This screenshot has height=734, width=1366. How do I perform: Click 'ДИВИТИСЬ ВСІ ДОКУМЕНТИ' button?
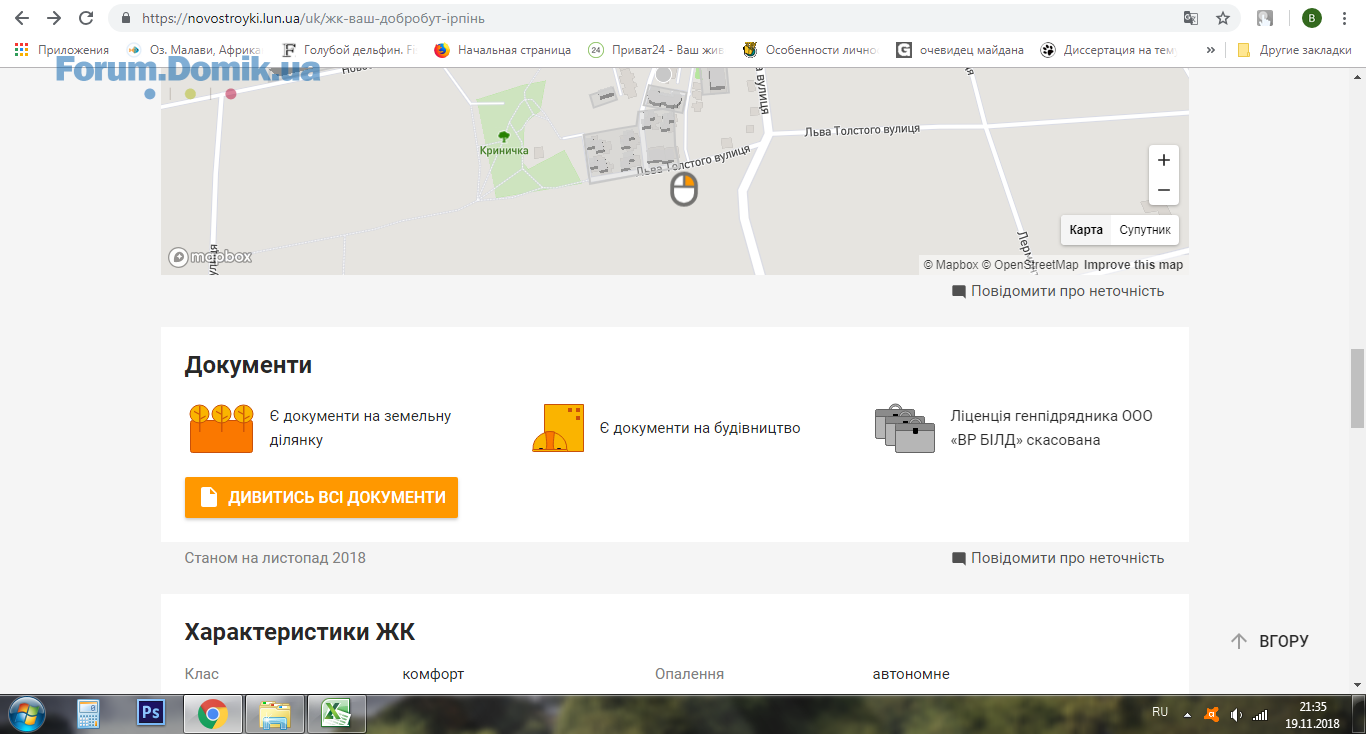coord(321,497)
